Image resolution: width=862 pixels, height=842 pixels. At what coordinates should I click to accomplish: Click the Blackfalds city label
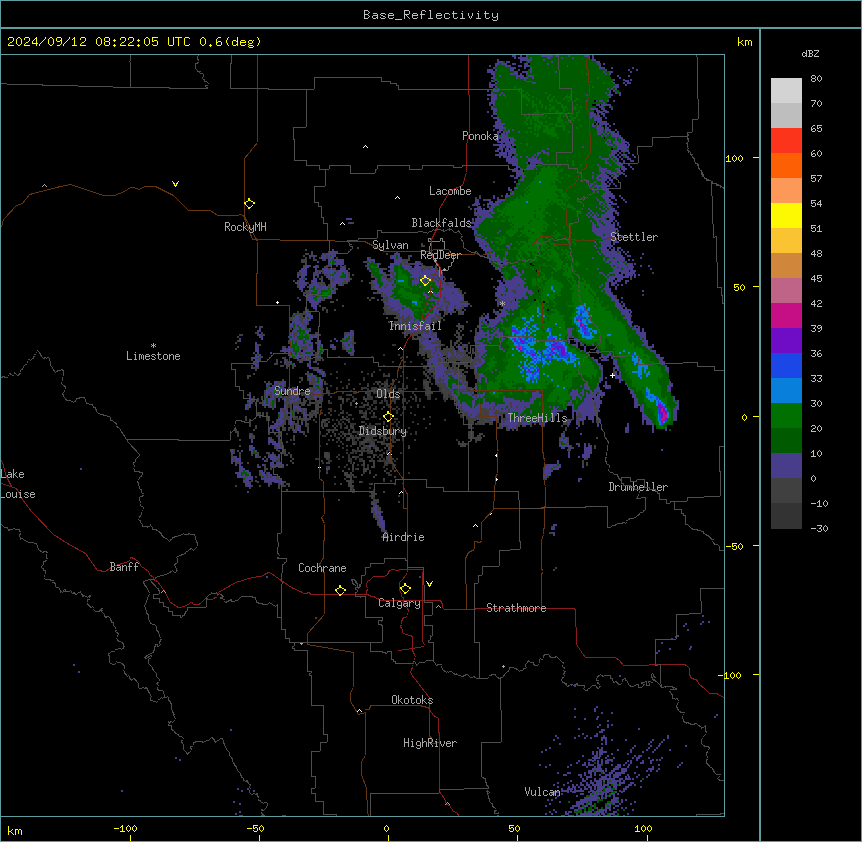[x=441, y=223]
